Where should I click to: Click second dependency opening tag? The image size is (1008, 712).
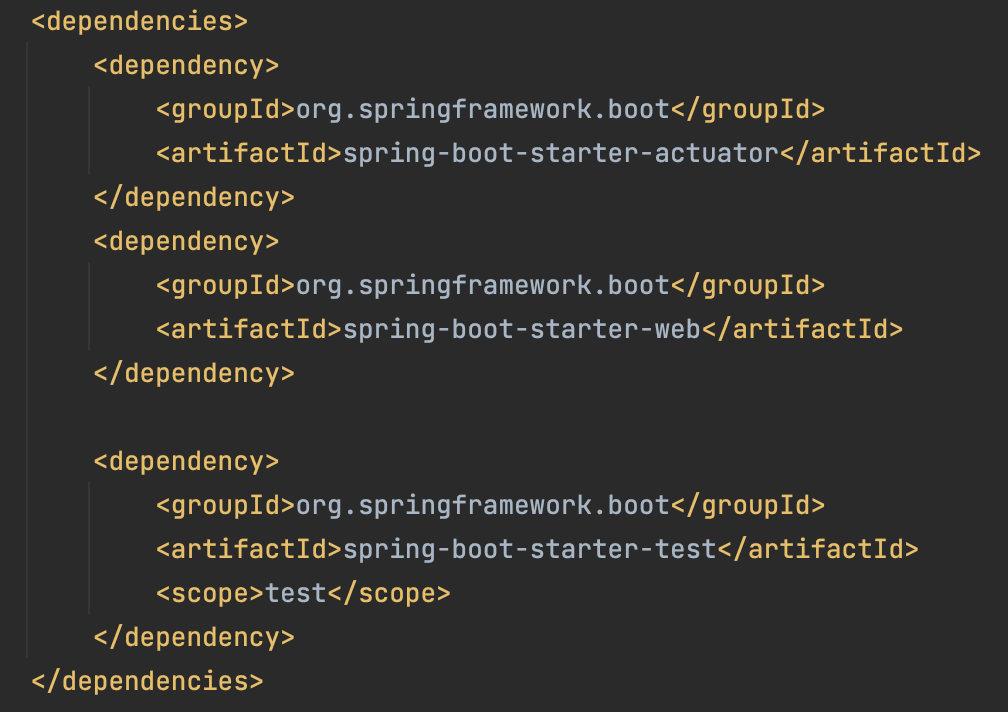click(x=186, y=242)
